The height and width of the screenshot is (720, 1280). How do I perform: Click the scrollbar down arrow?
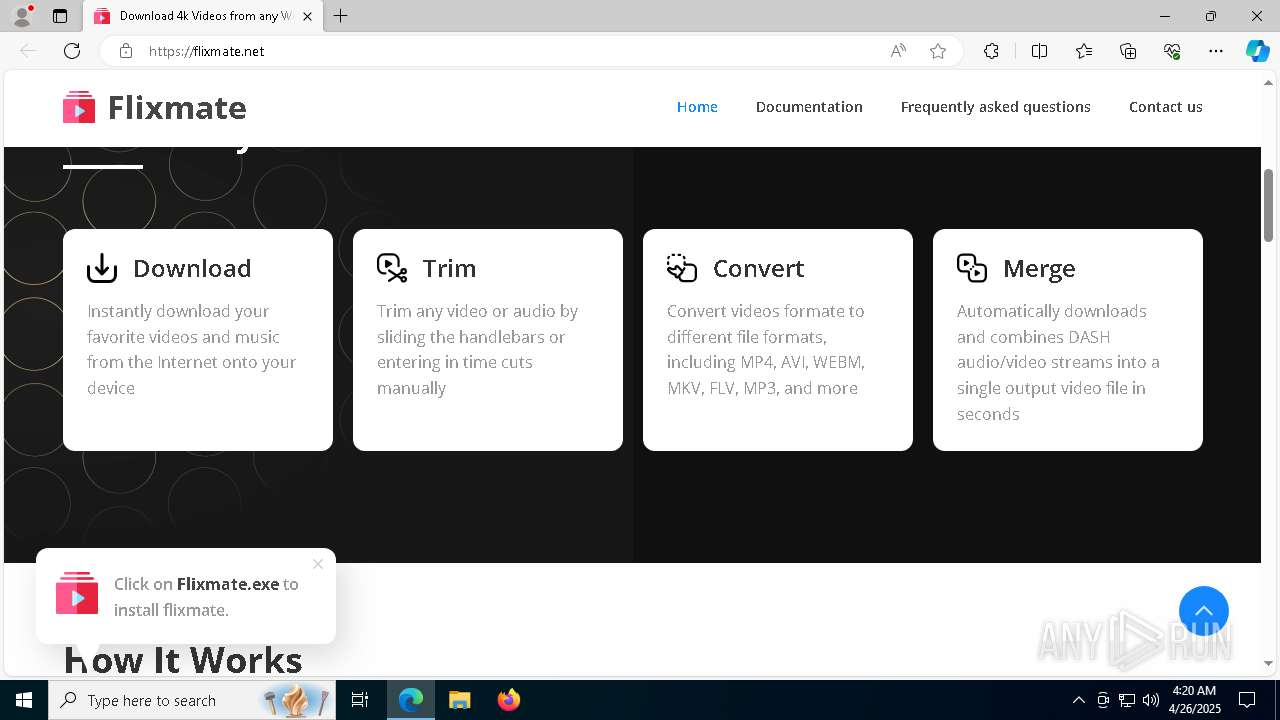[1269, 663]
